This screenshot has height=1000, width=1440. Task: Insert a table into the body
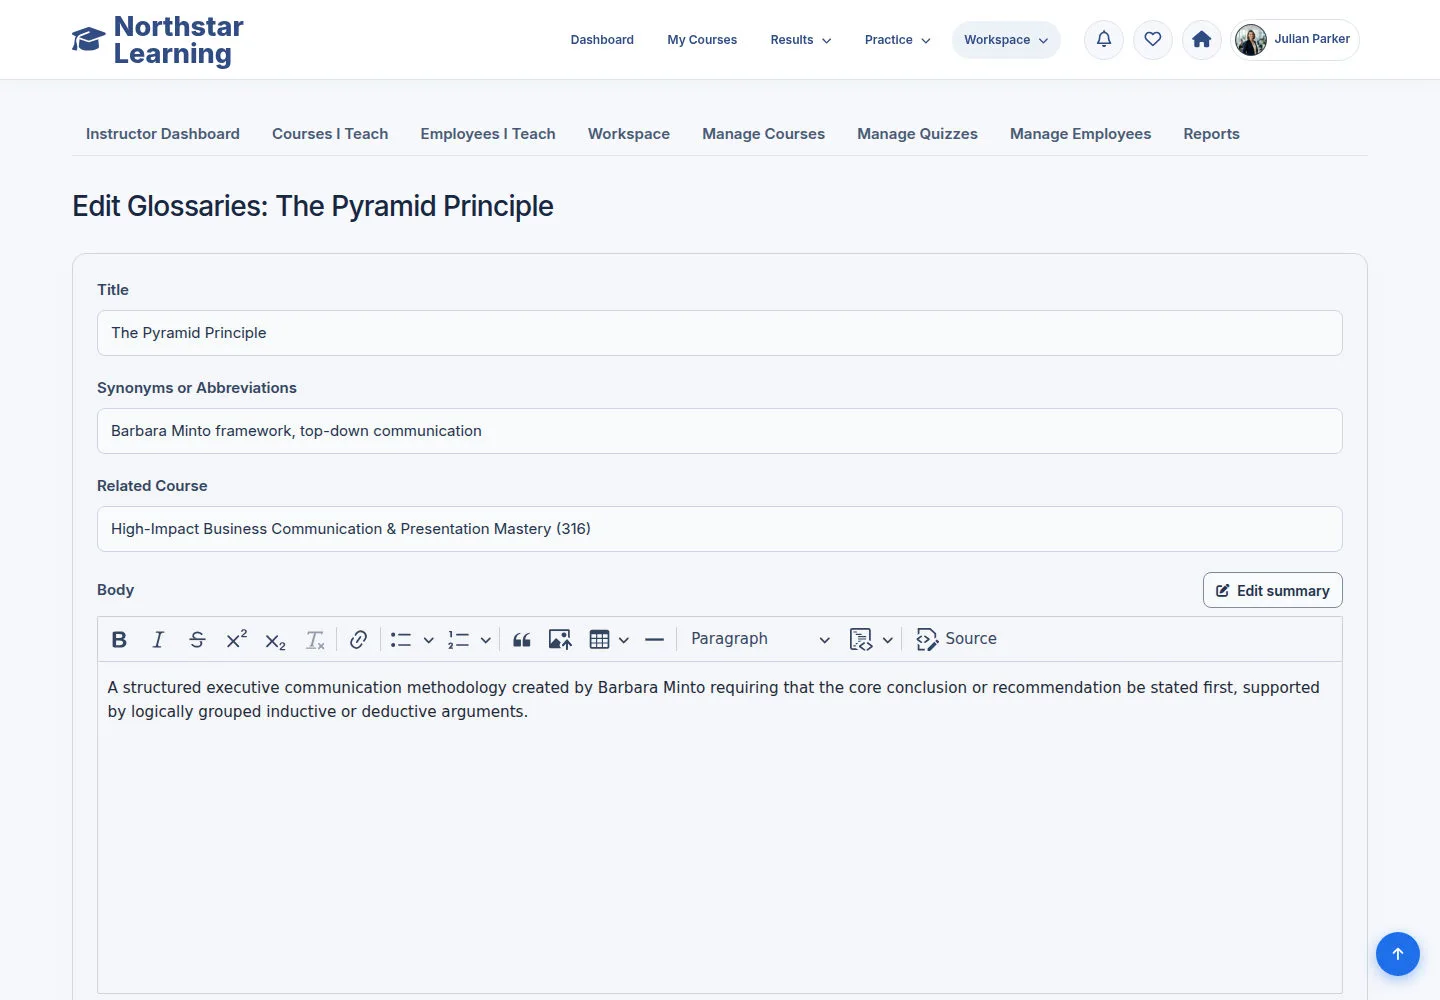click(599, 640)
